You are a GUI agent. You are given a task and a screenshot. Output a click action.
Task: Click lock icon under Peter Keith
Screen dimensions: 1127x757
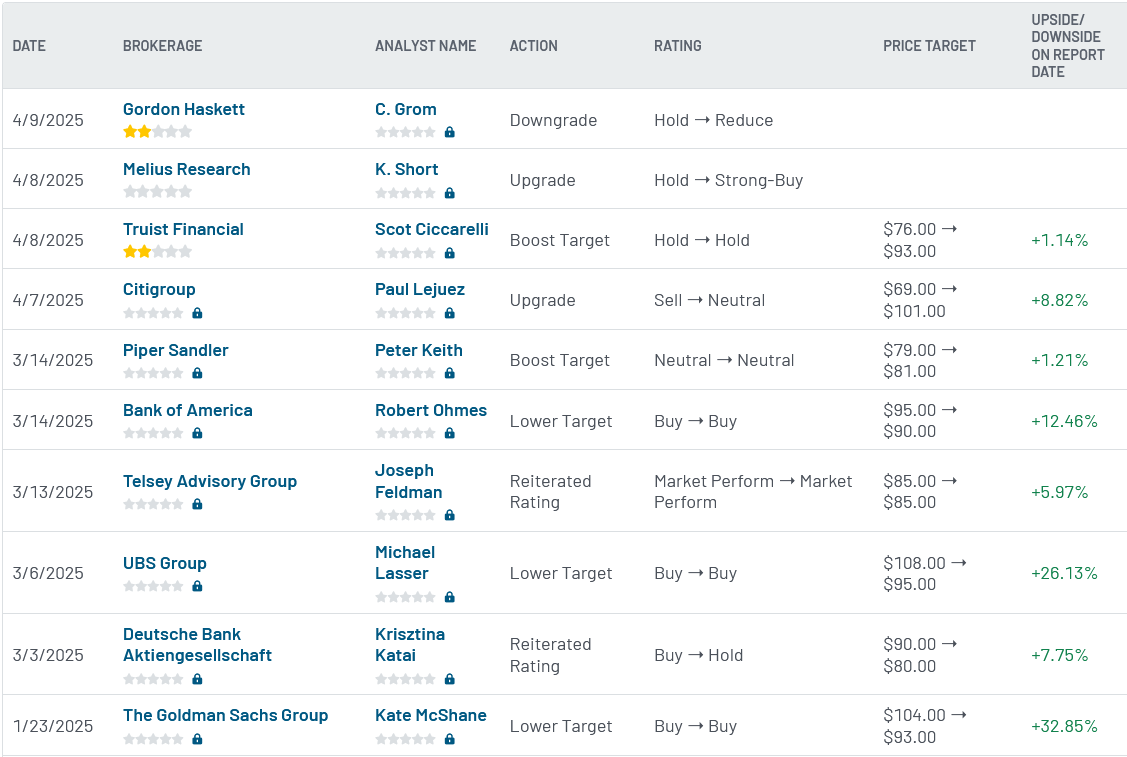(x=449, y=373)
